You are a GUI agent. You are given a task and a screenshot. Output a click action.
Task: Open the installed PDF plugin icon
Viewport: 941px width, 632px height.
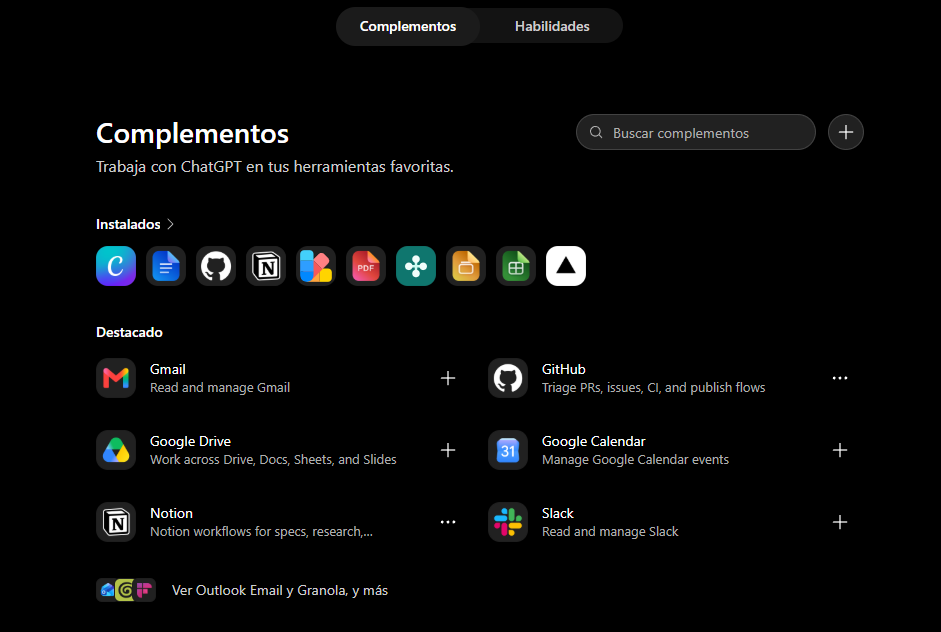tap(366, 266)
